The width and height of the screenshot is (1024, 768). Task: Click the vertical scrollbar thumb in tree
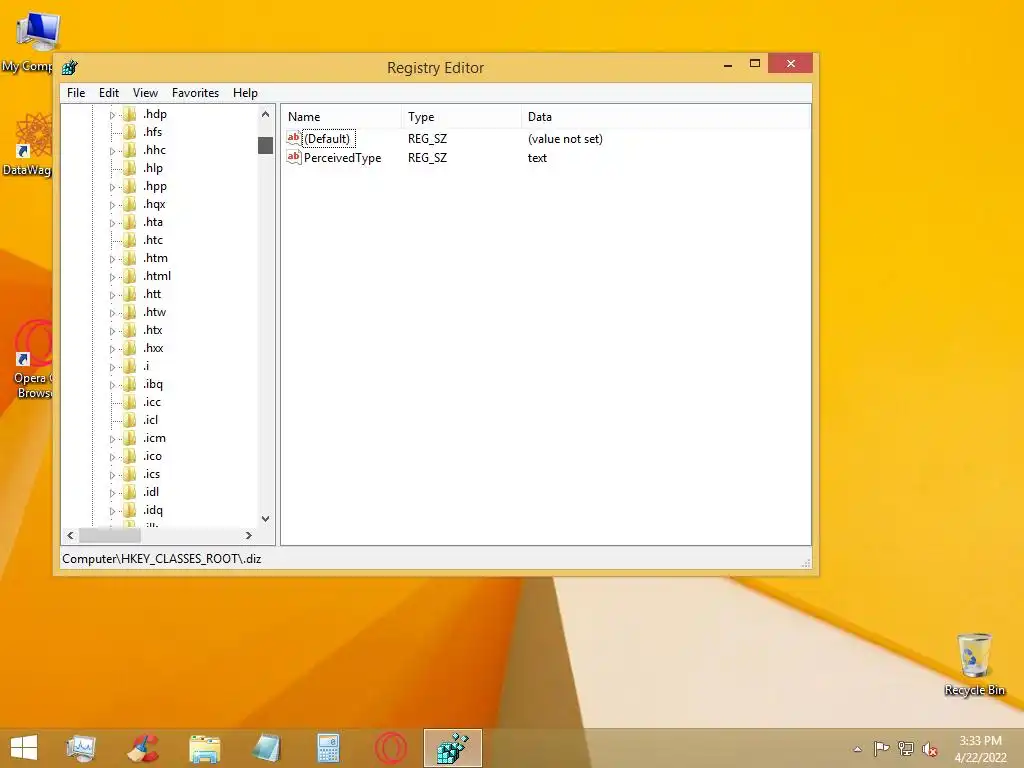tap(265, 145)
